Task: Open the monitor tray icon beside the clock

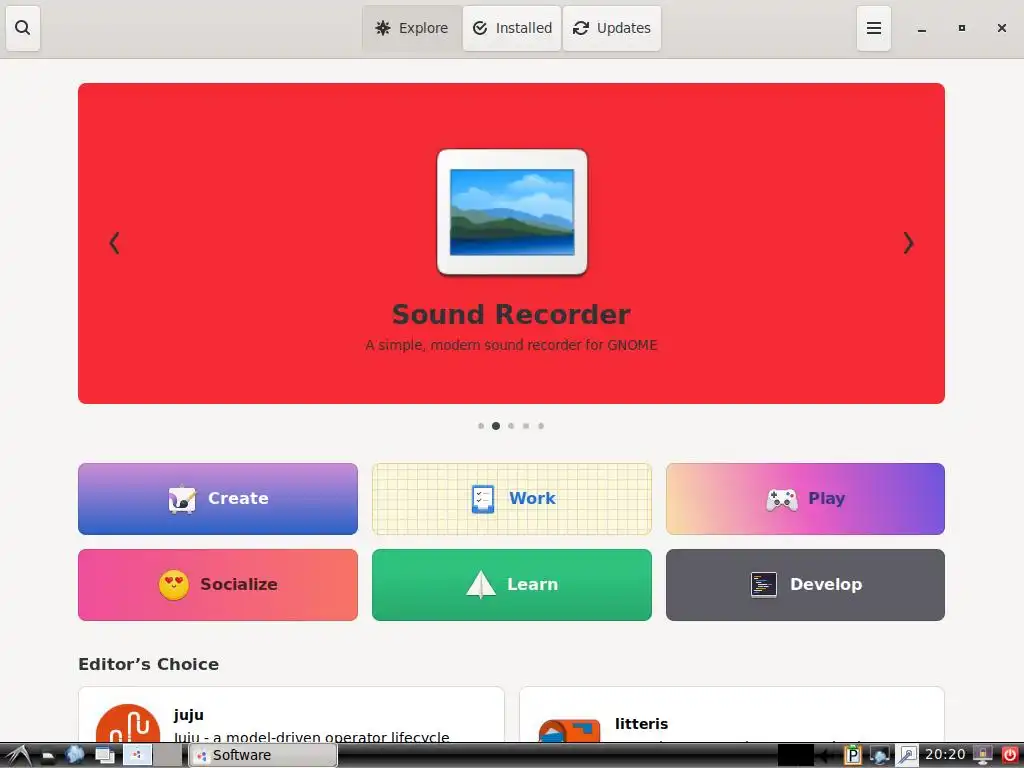Action: tap(983, 756)
